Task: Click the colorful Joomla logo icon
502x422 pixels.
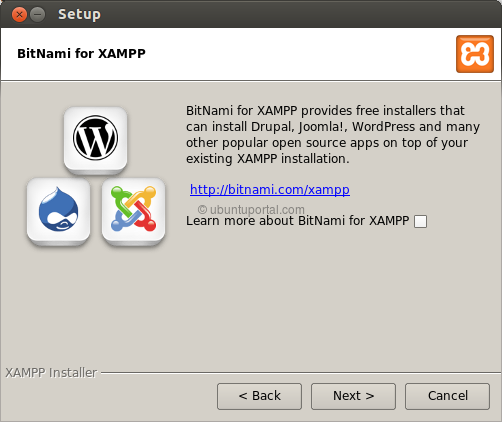Action: pos(133,209)
